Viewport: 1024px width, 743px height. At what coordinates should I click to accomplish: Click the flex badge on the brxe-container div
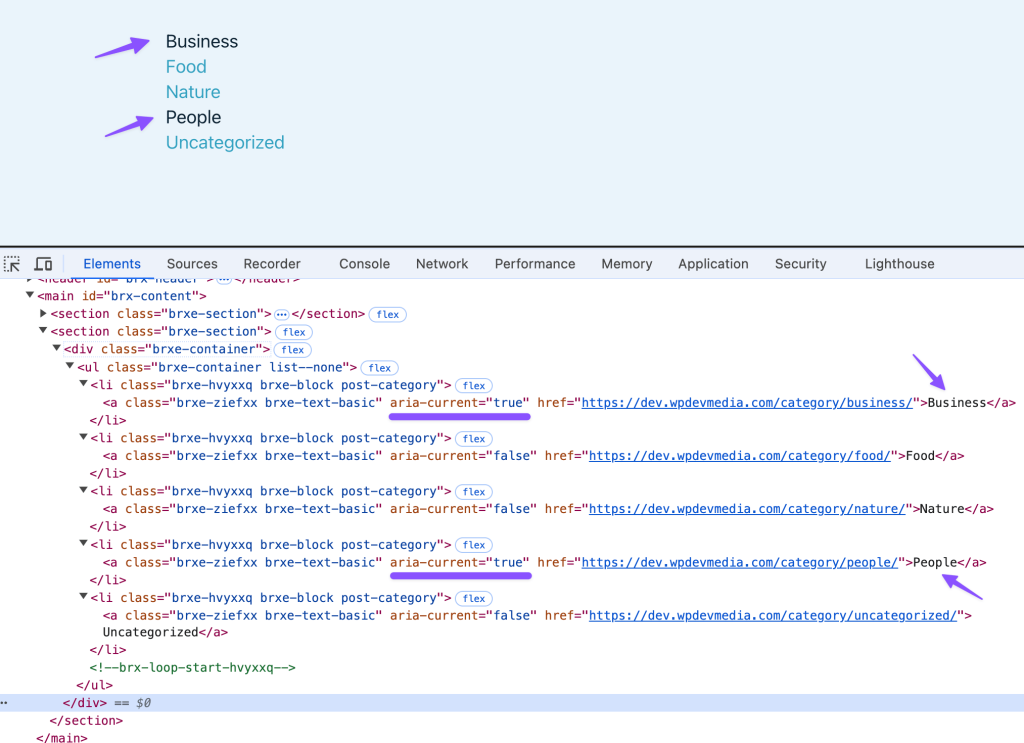293,350
